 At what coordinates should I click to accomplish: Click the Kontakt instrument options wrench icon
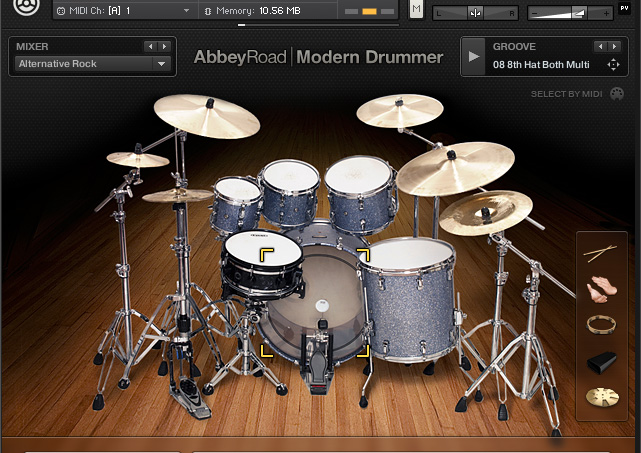point(27,6)
